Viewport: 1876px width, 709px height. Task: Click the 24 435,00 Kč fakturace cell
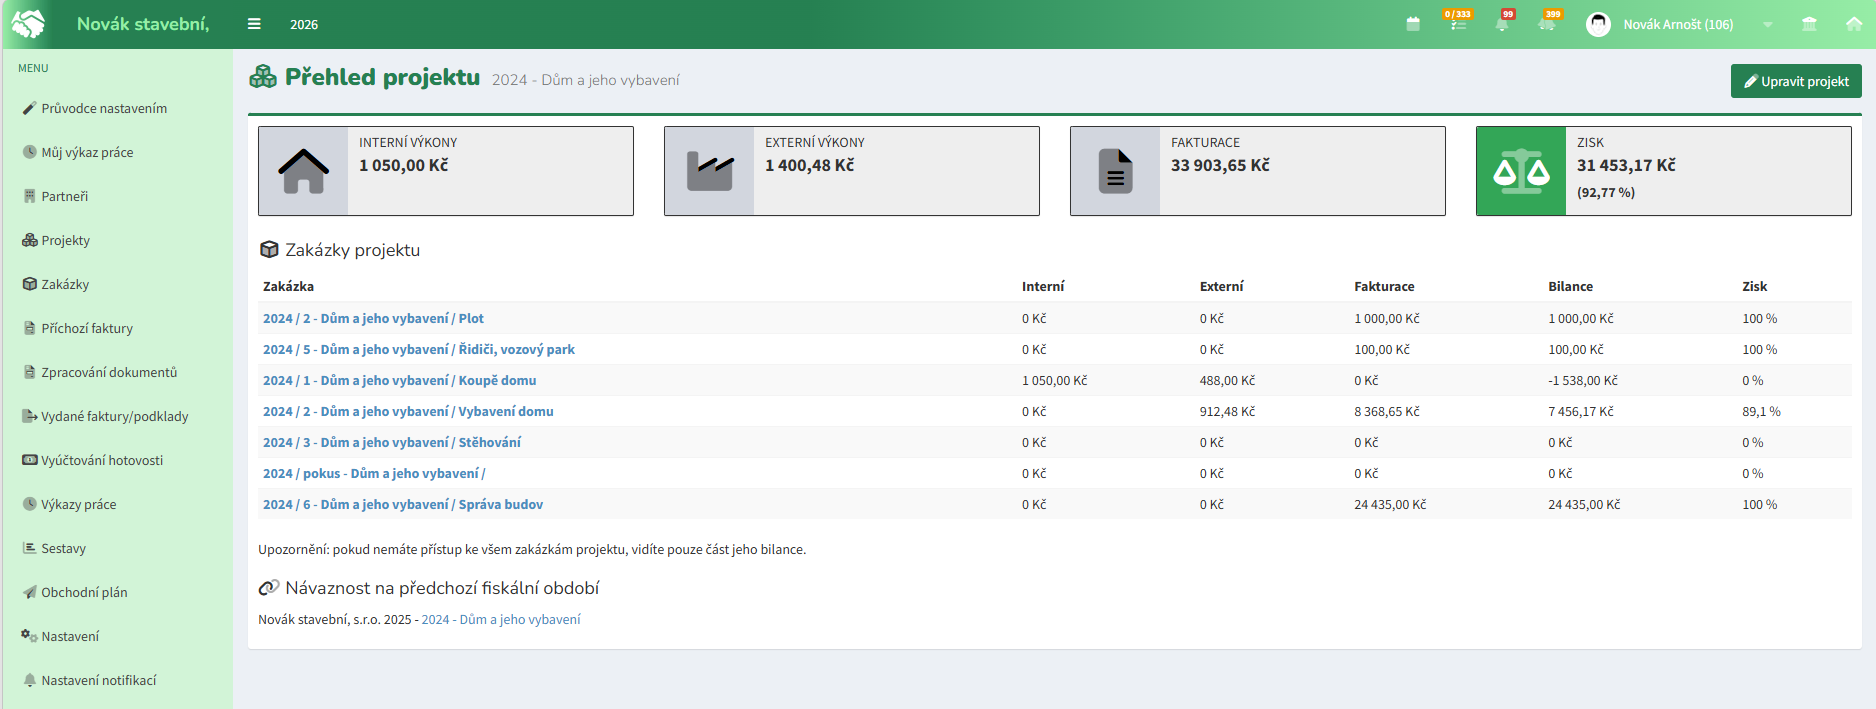tap(1390, 505)
